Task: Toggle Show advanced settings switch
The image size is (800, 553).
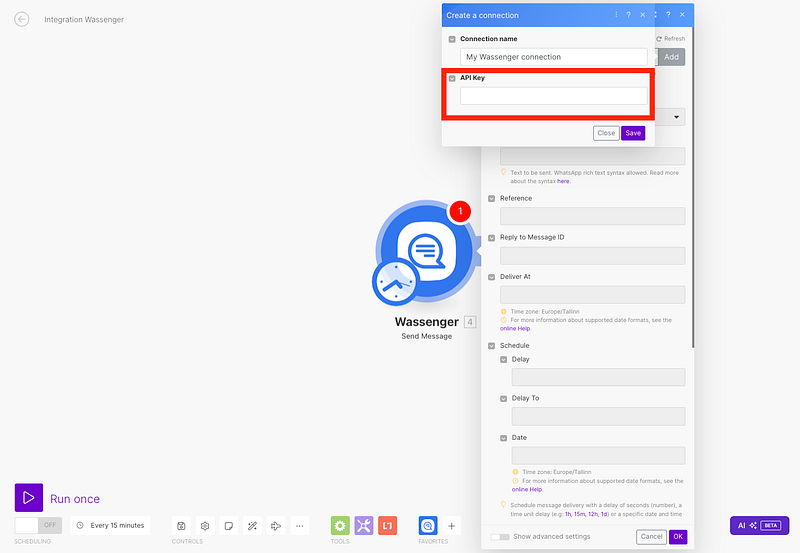Action: click(499, 537)
